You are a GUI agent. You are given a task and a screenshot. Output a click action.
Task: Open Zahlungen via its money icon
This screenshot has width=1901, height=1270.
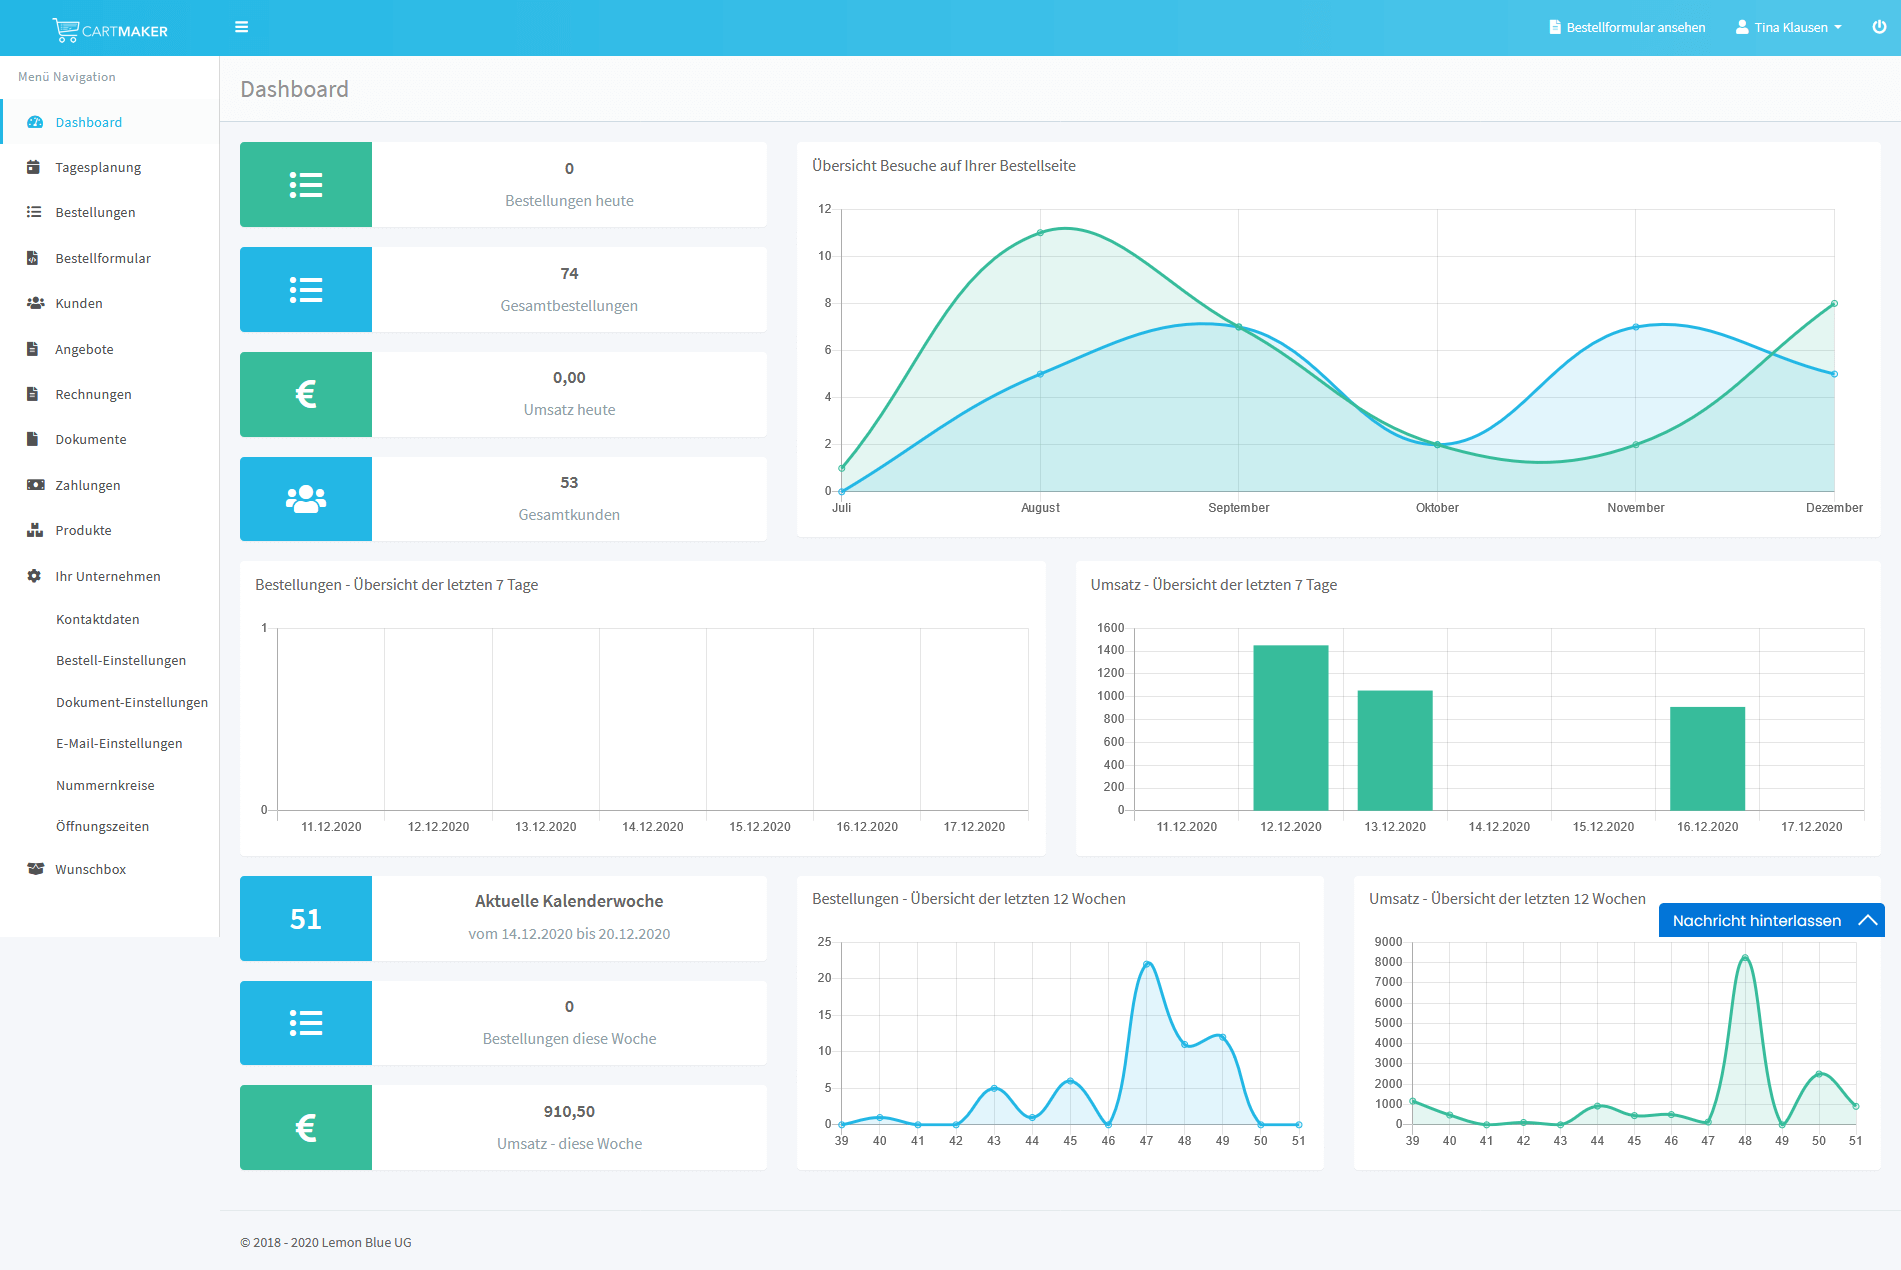[x=35, y=485]
